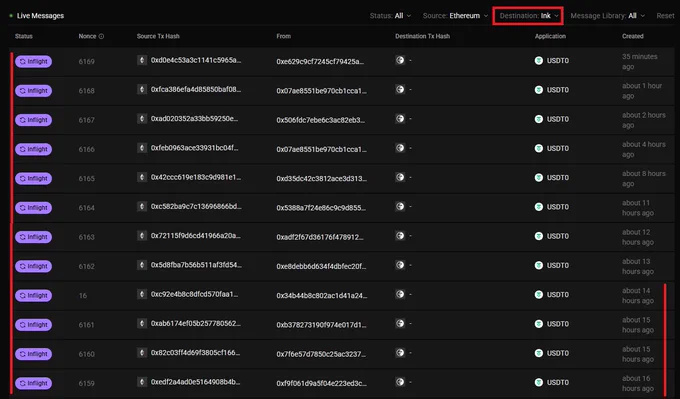The height and width of the screenshot is (399, 680).
Task: Click Ethereum chain icon beside hash 0xedf2a4ad0e
Action: [x=142, y=382]
